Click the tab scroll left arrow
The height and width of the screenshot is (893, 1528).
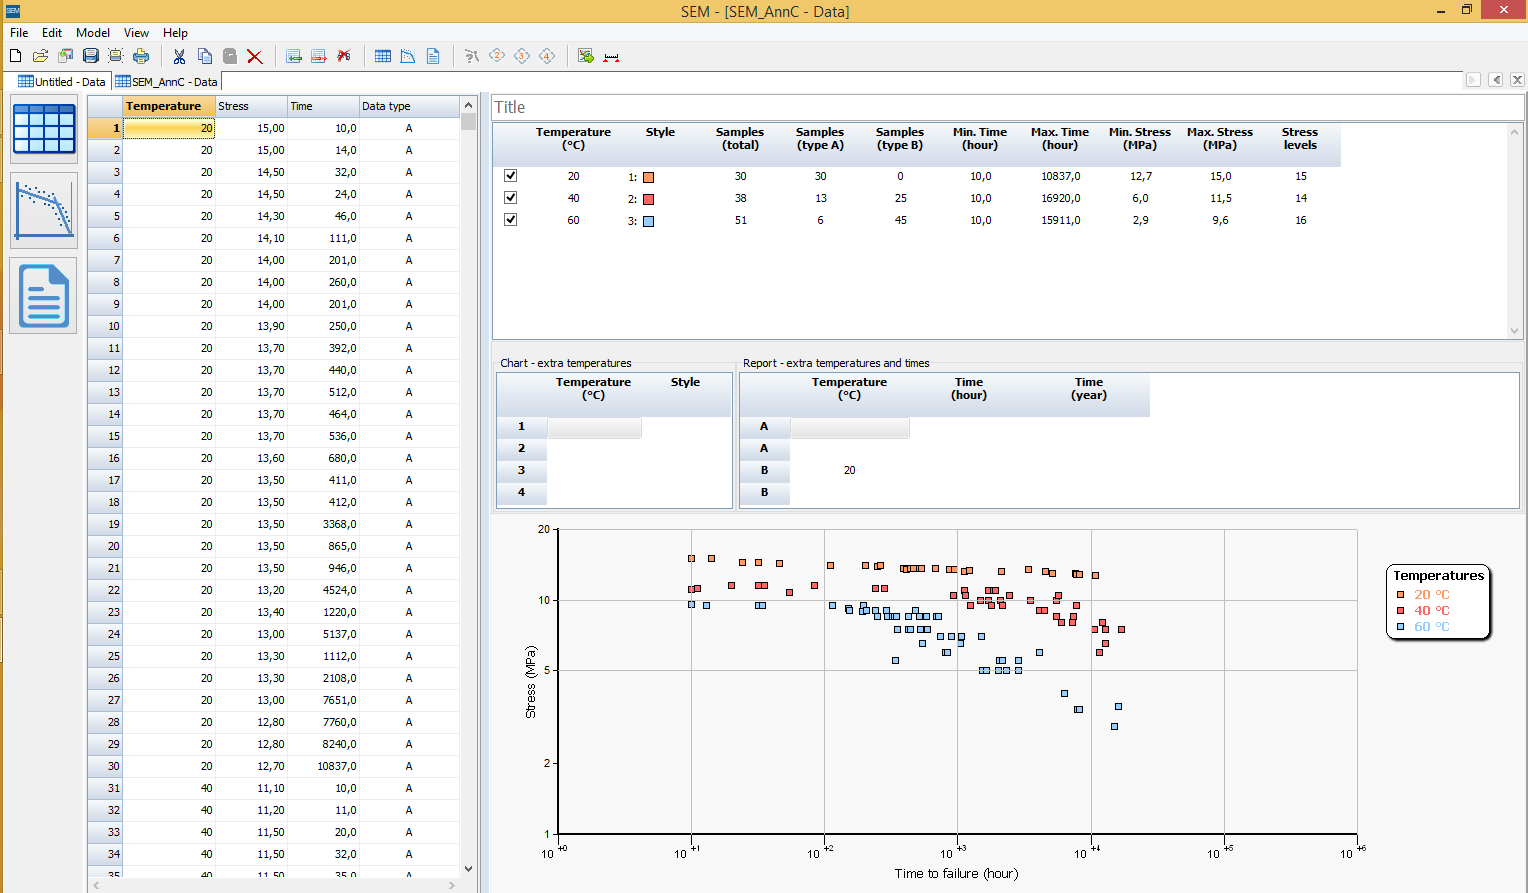tap(1496, 80)
